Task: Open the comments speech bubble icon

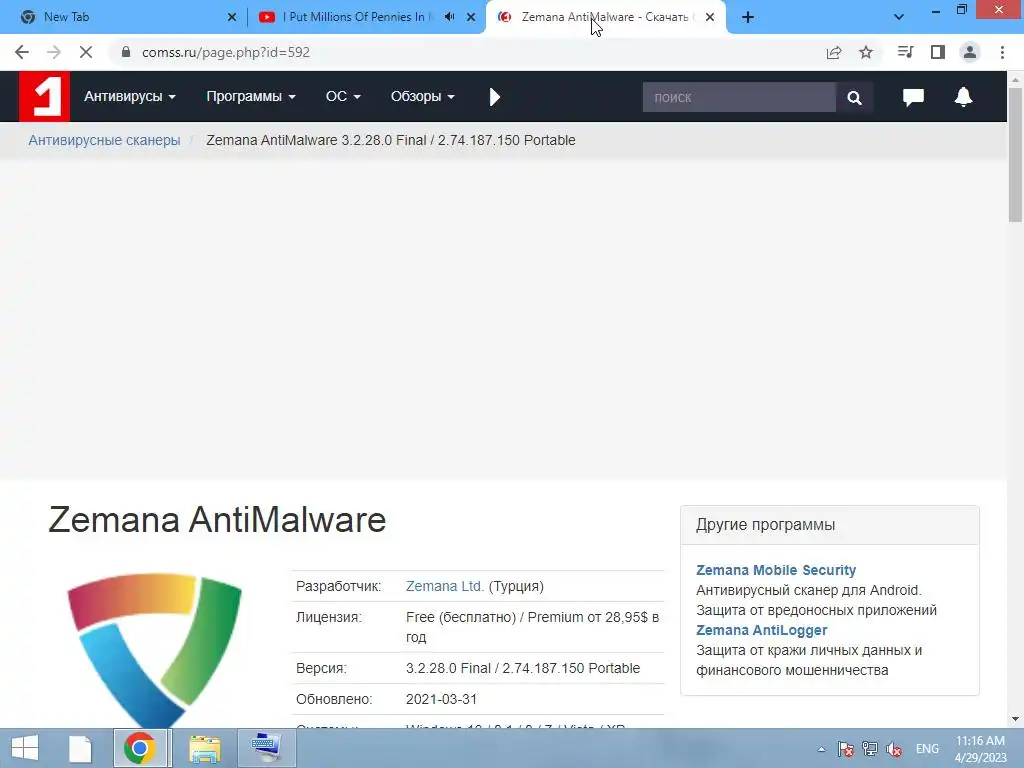Action: 913,97
